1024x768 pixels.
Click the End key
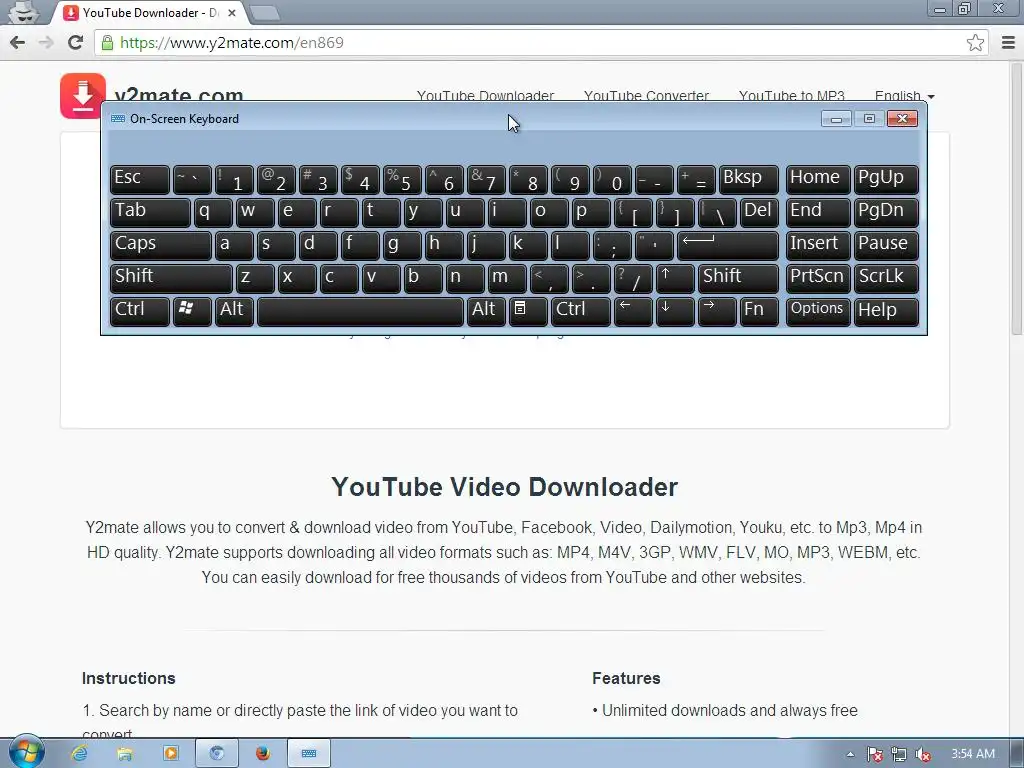click(x=818, y=212)
